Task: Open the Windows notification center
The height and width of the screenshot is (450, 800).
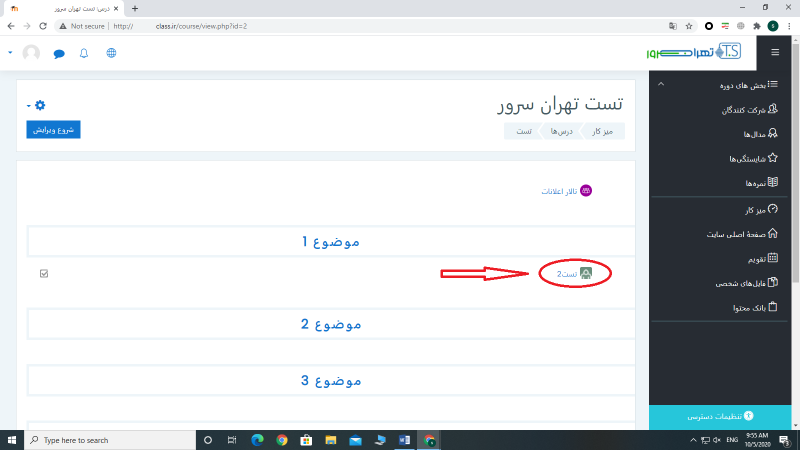Action: click(x=785, y=440)
